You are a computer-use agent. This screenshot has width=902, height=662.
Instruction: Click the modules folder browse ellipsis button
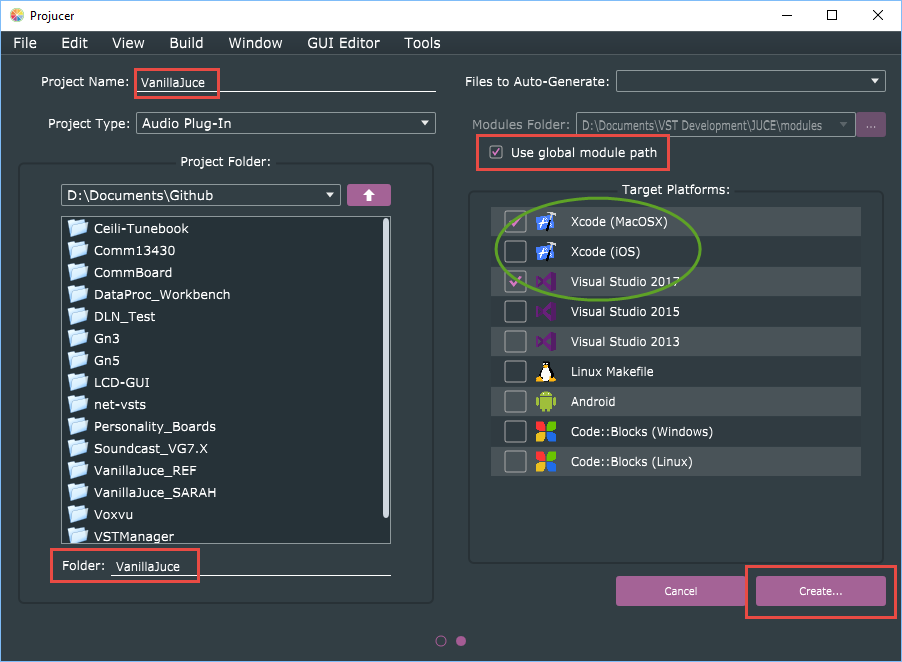pos(871,125)
